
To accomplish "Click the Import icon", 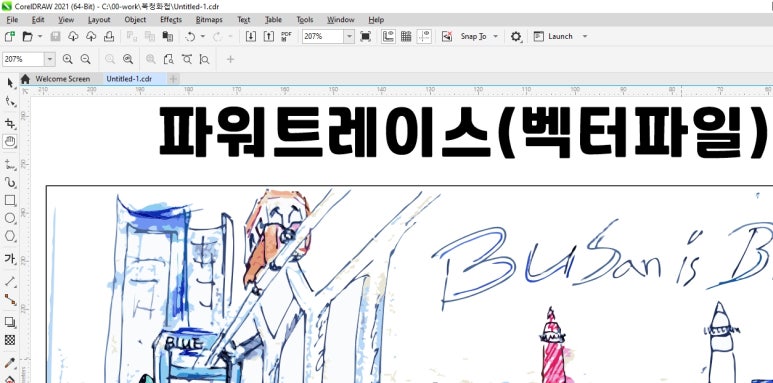I will tap(251, 36).
